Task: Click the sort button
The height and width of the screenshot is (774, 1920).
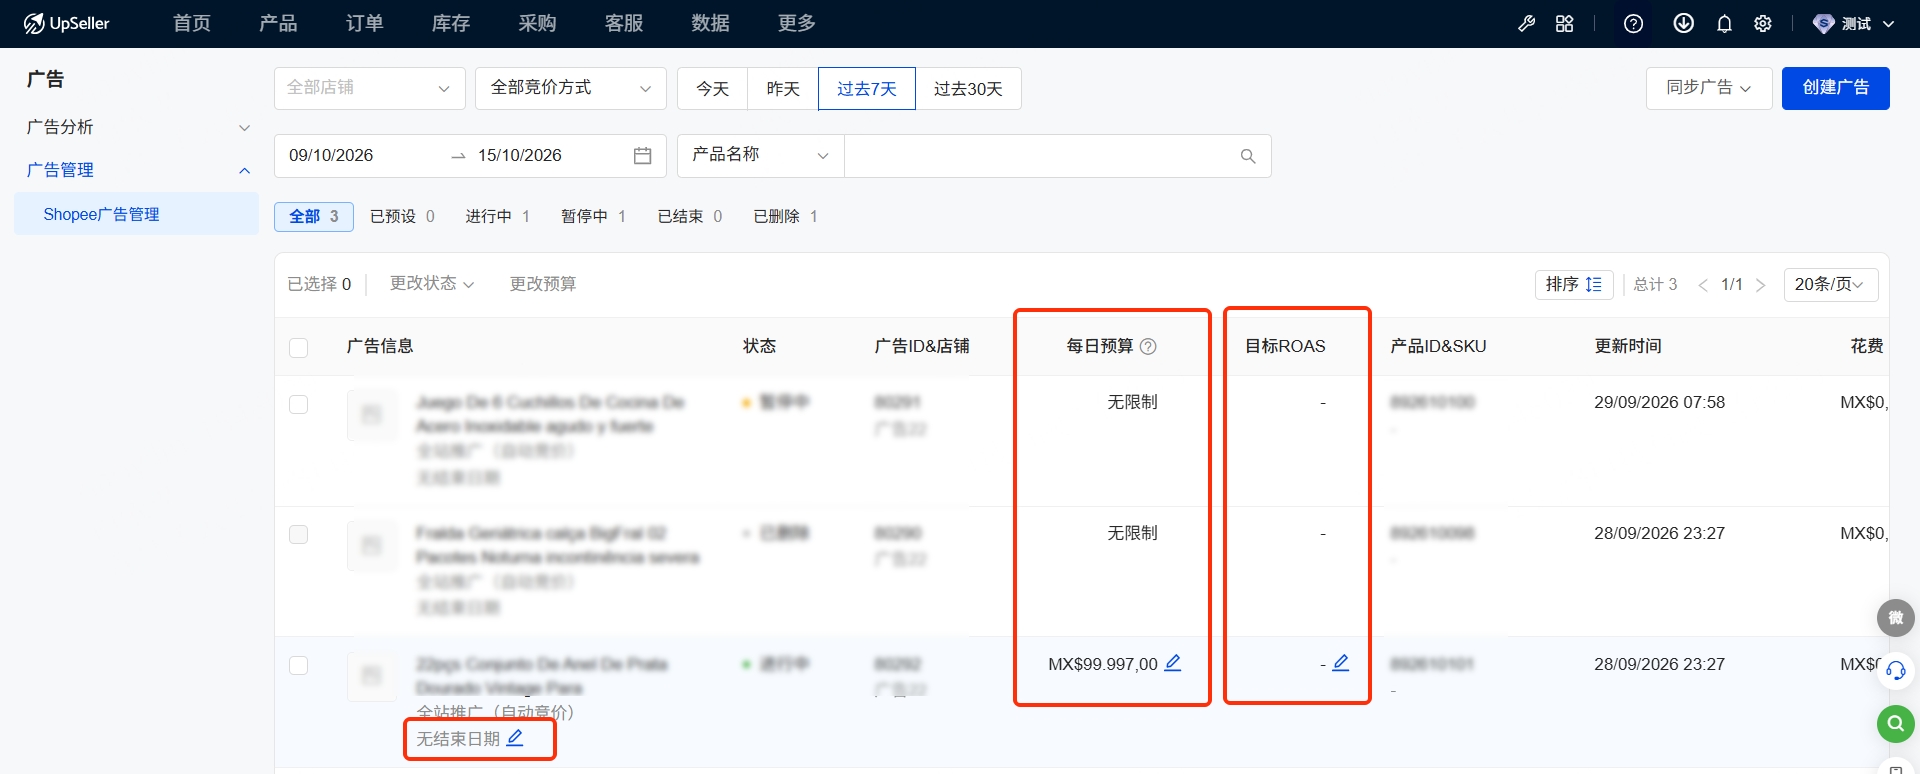Action: click(1574, 285)
